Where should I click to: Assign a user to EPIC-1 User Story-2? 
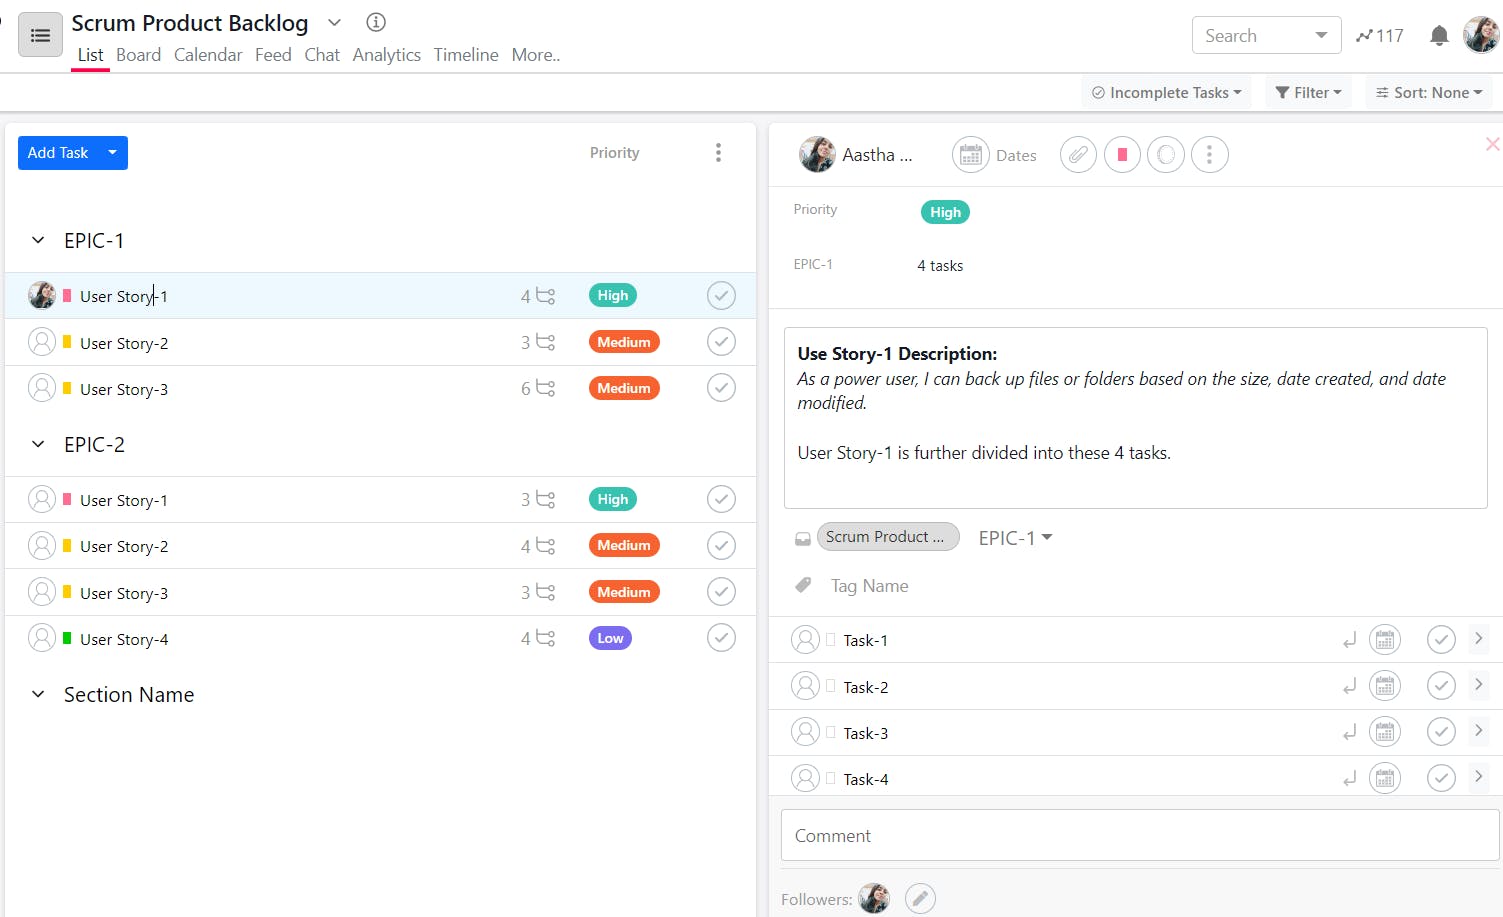tap(42, 342)
